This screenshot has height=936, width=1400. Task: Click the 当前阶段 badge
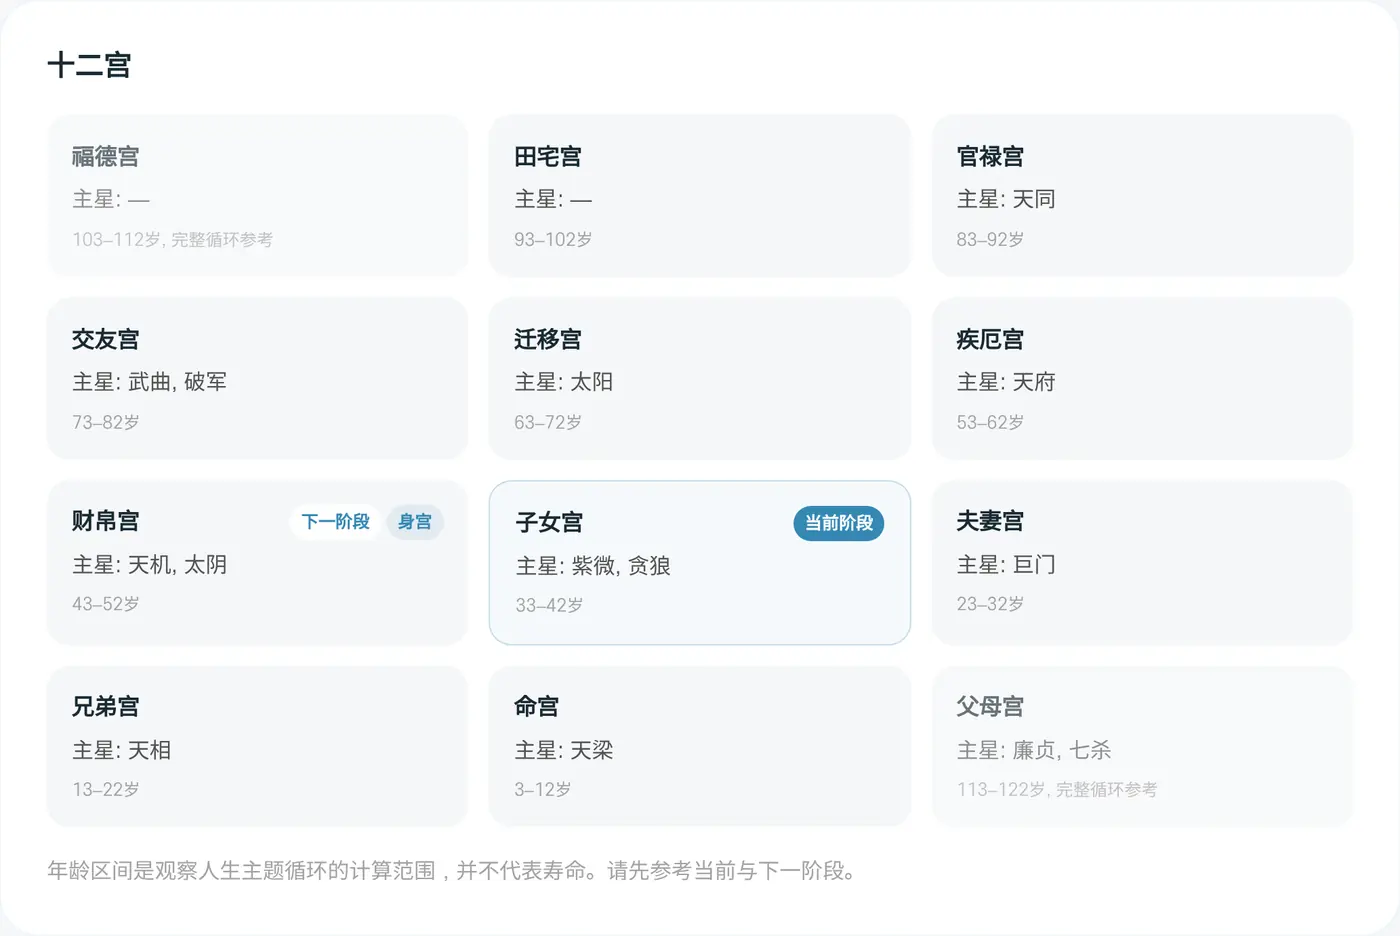[x=839, y=523]
